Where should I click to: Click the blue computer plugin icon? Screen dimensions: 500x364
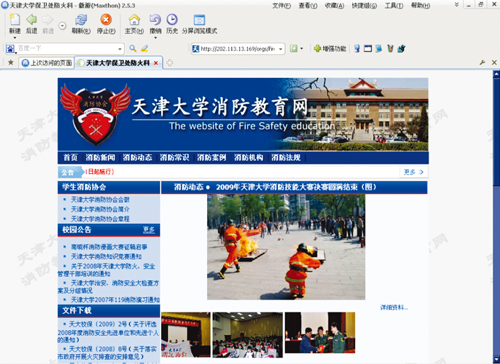tap(357, 49)
